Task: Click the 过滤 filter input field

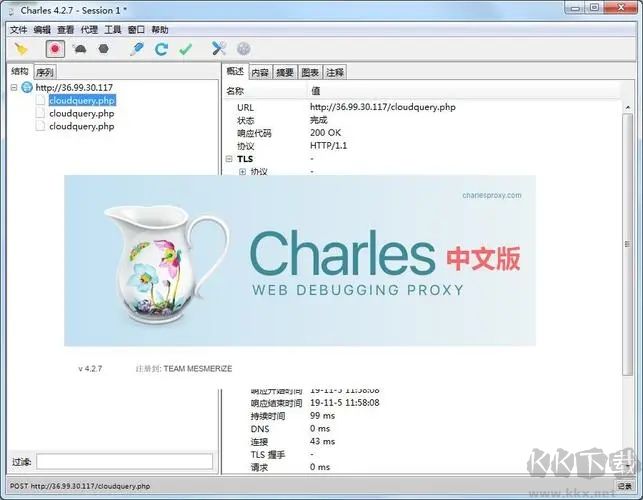Action: (x=125, y=461)
